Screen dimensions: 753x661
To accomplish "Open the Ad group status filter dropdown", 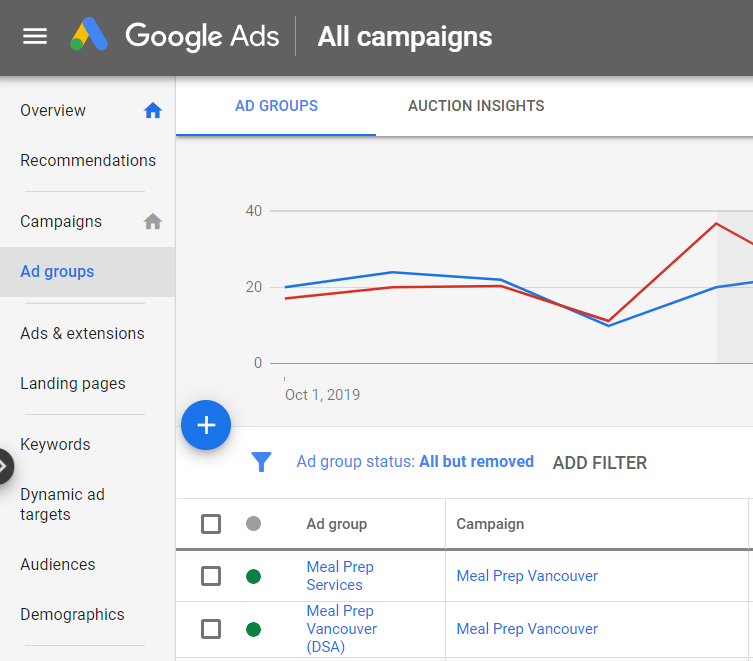I will point(415,462).
